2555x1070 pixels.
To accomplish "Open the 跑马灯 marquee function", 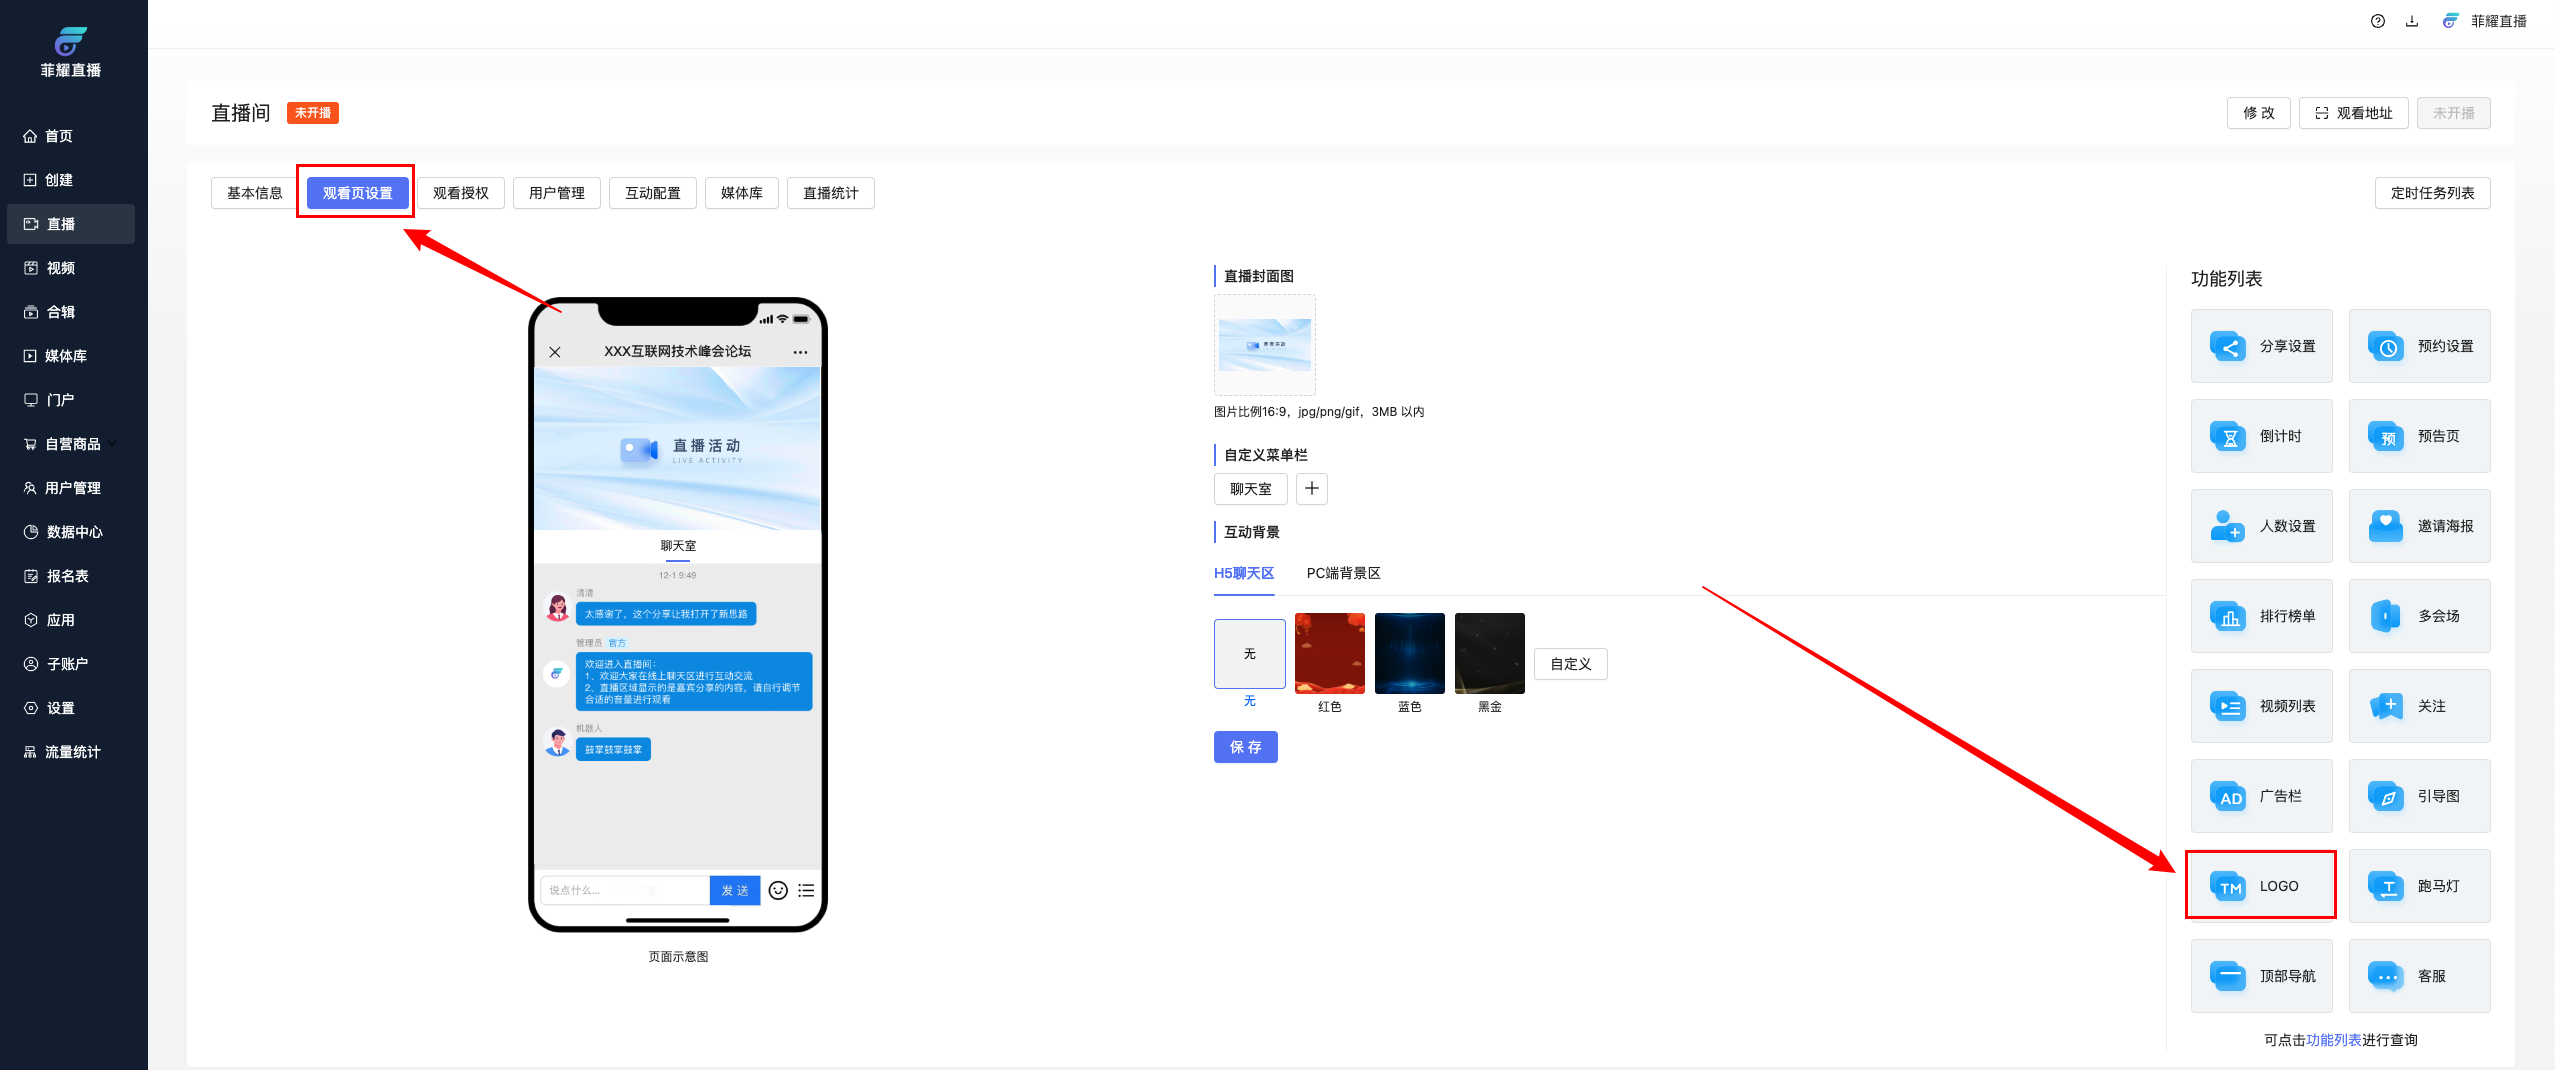I will coord(2419,886).
